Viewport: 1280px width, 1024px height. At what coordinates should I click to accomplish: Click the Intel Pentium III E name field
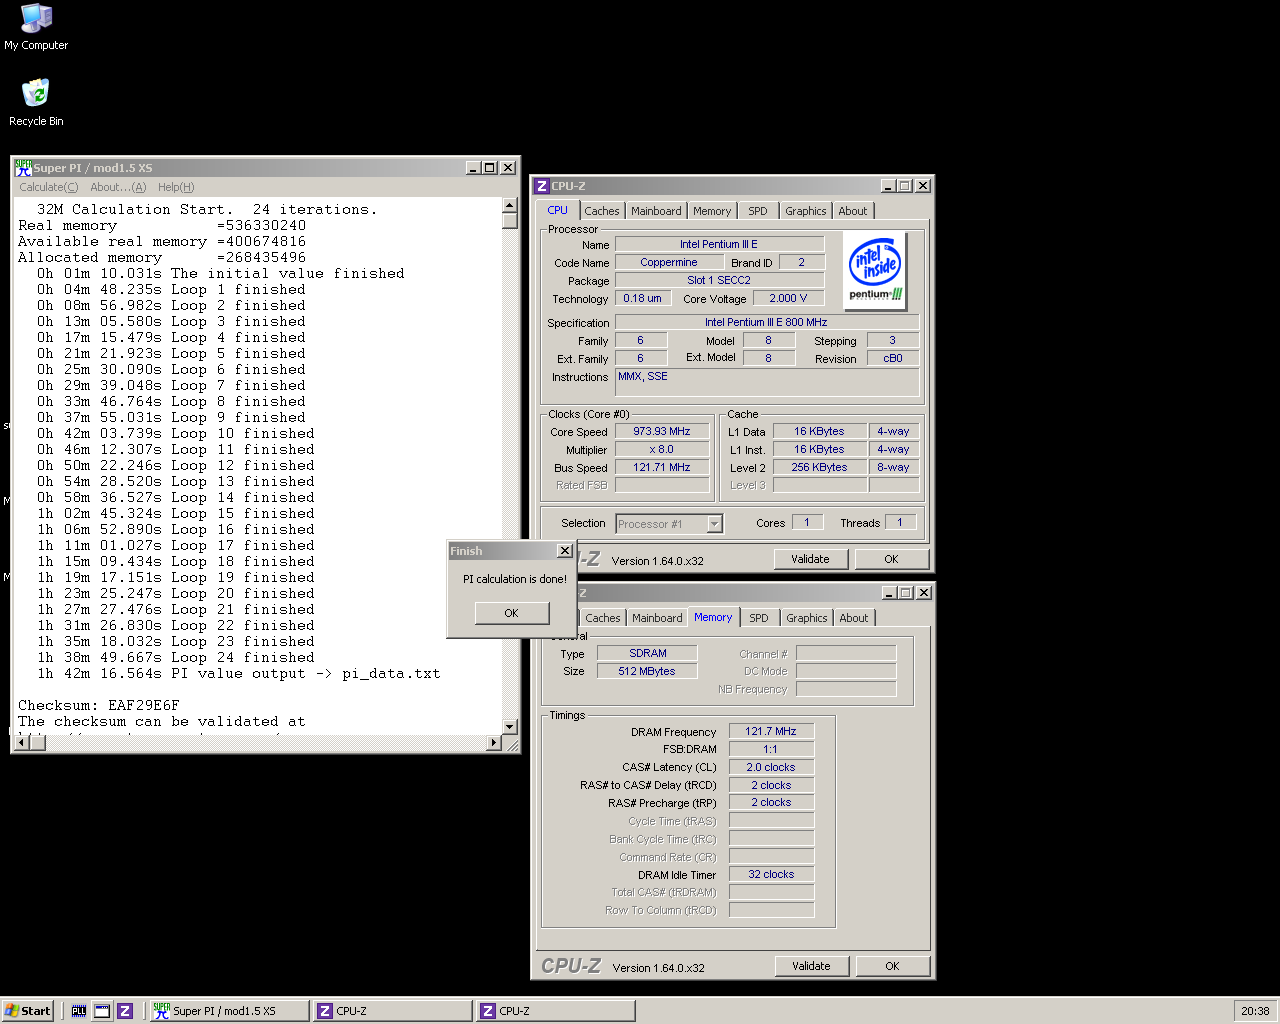pos(719,244)
